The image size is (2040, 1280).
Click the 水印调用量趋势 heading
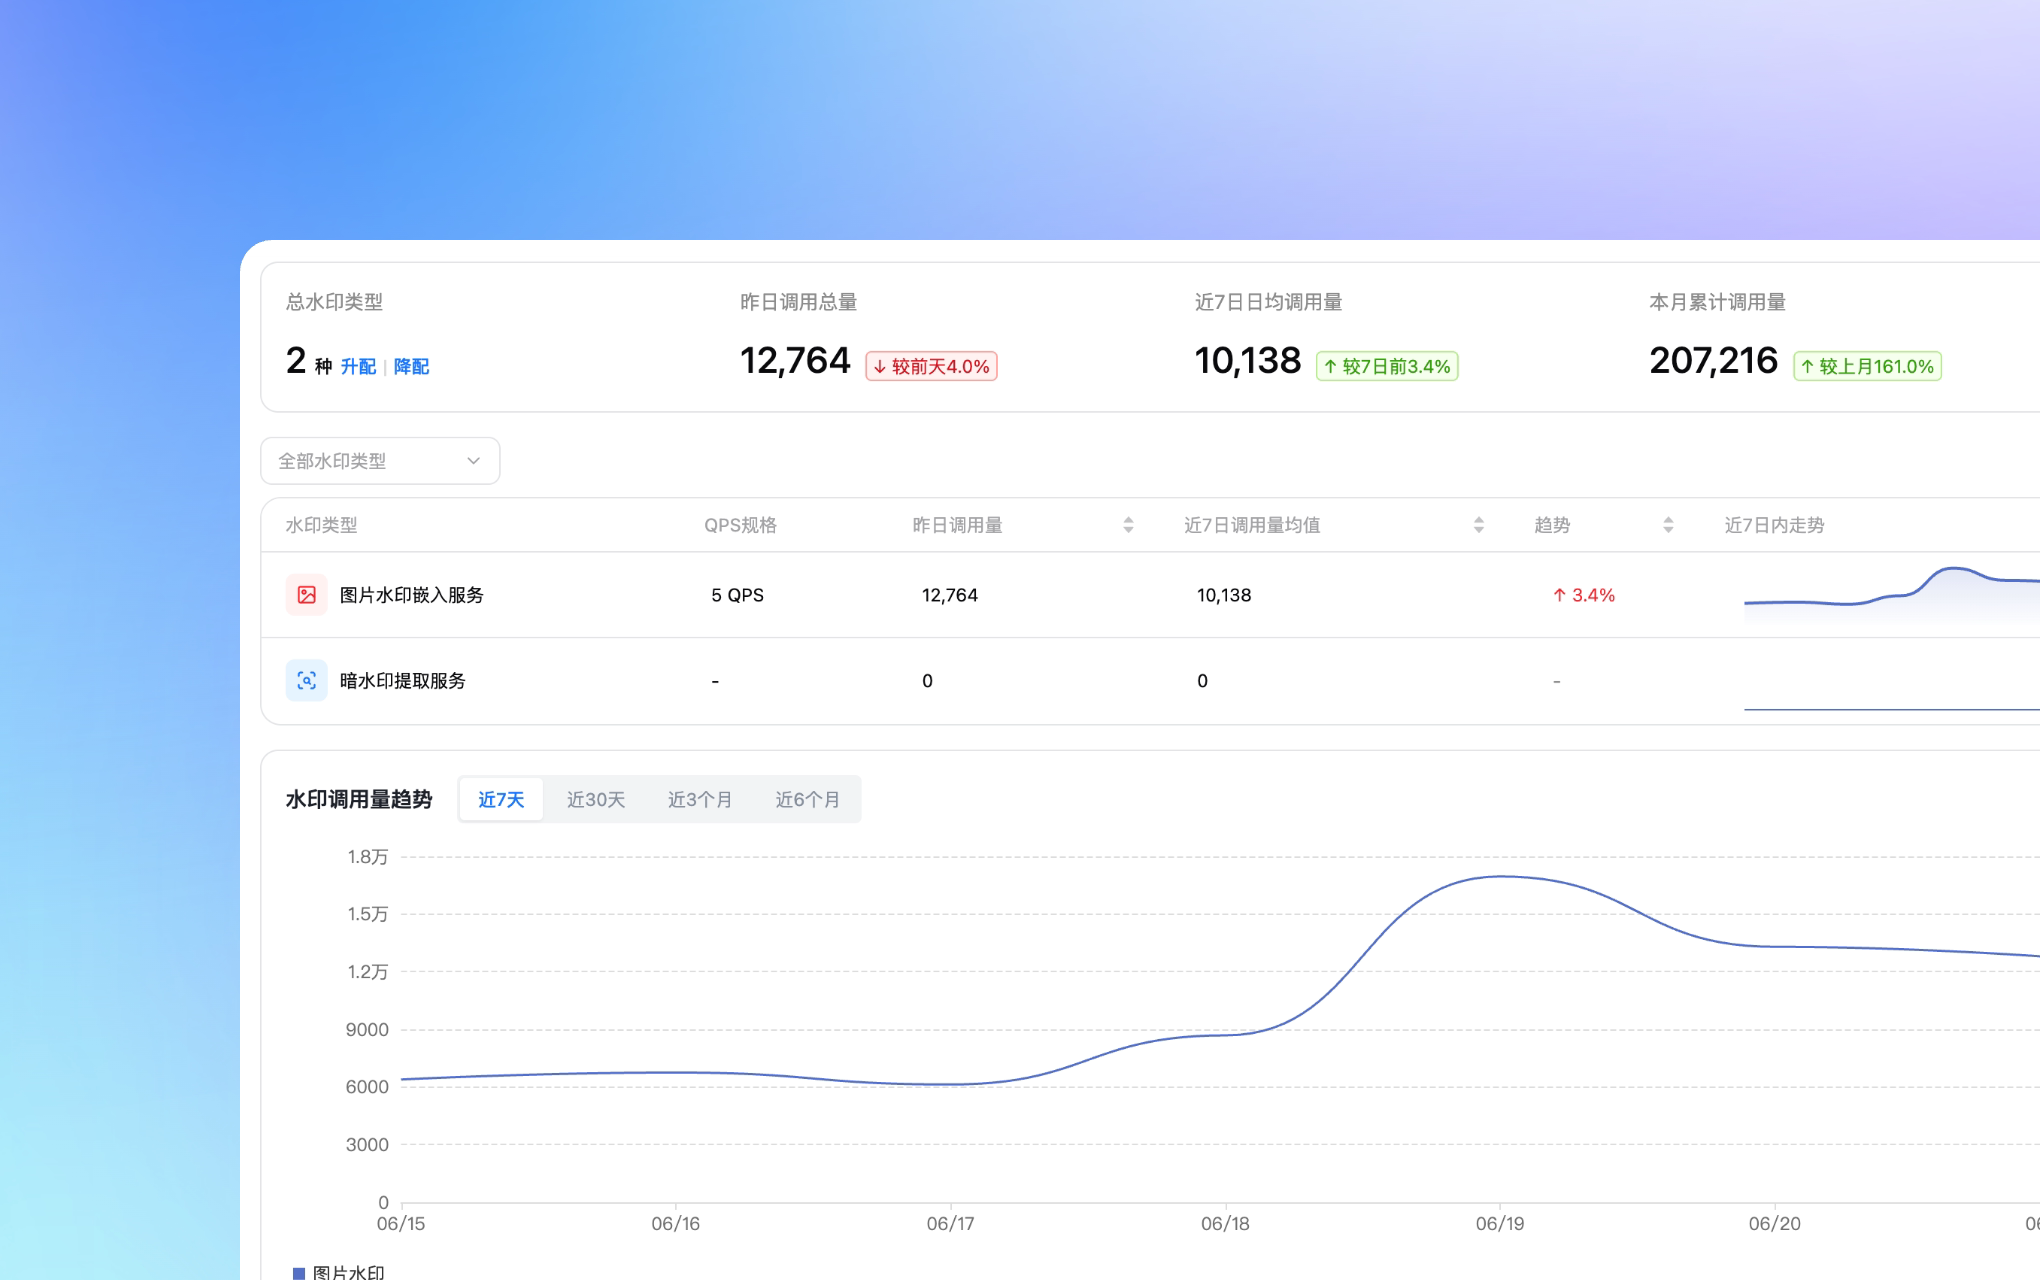359,799
